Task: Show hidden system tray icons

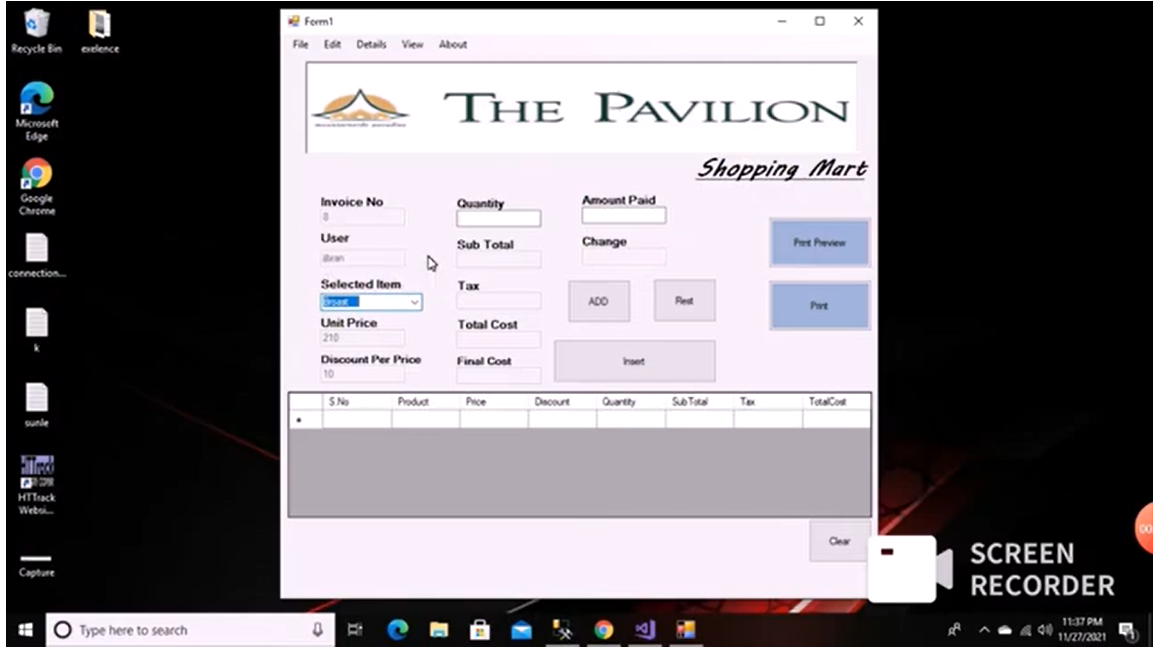Action: click(984, 630)
